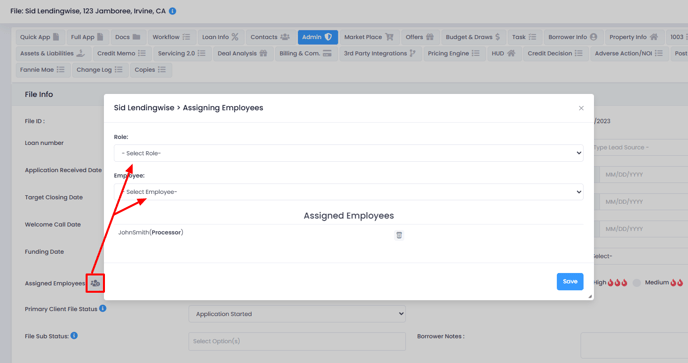Open the Application Started status dropdown
Image resolution: width=688 pixels, height=363 pixels.
click(x=297, y=314)
